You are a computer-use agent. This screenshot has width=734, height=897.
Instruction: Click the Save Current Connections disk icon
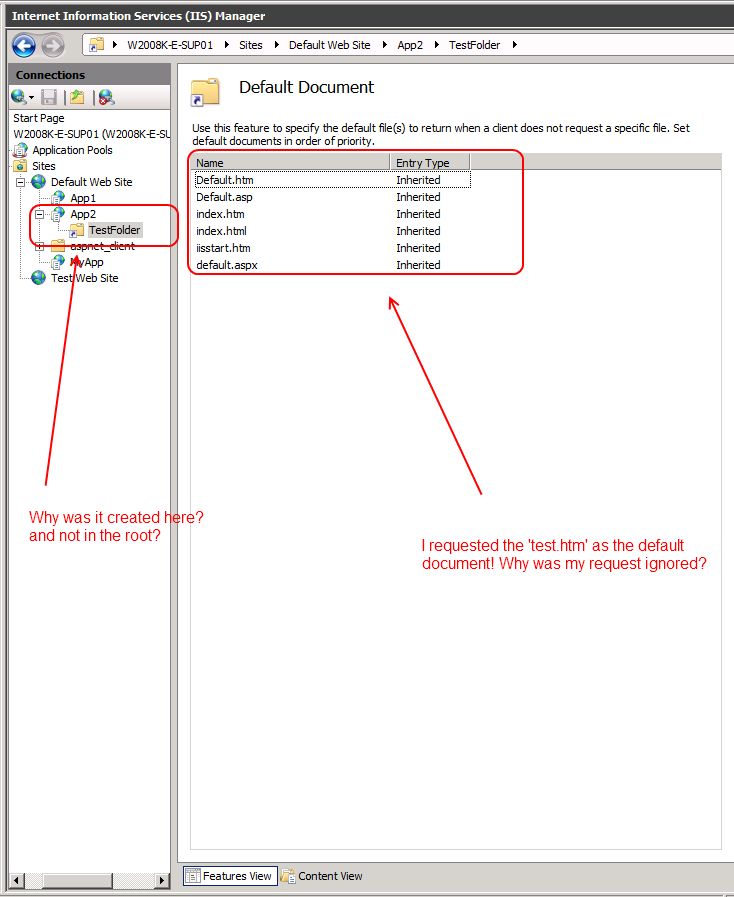[49, 97]
